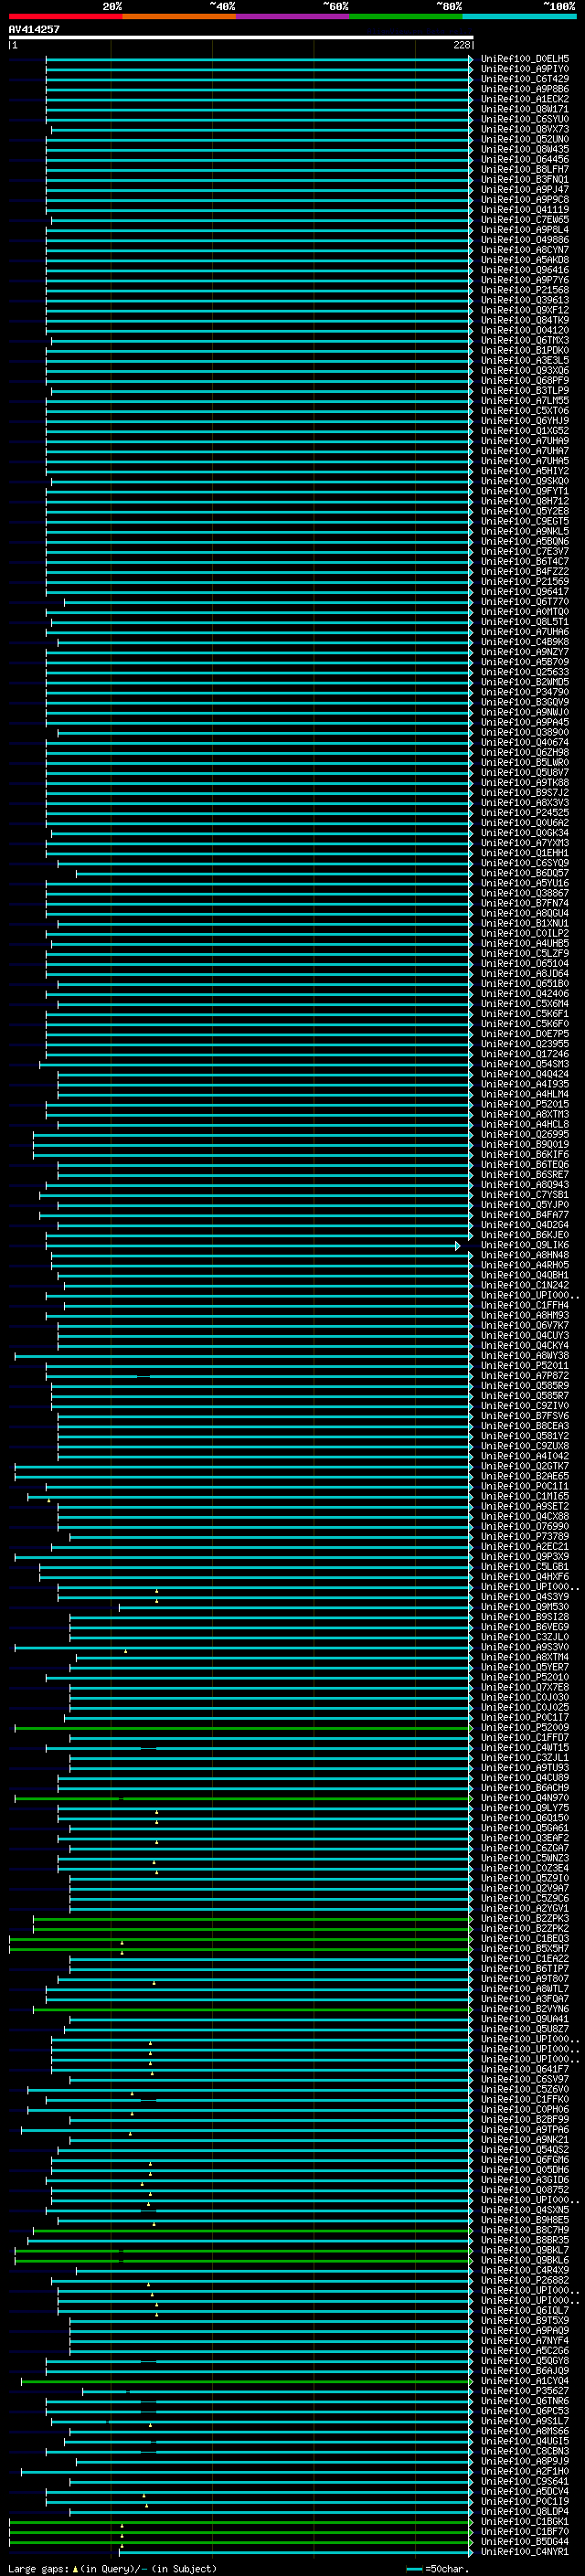Image resolution: width=585 pixels, height=2576 pixels.
Task: Select the UniRef100_A1CYQ4 hit name
Action: coord(524,2381)
